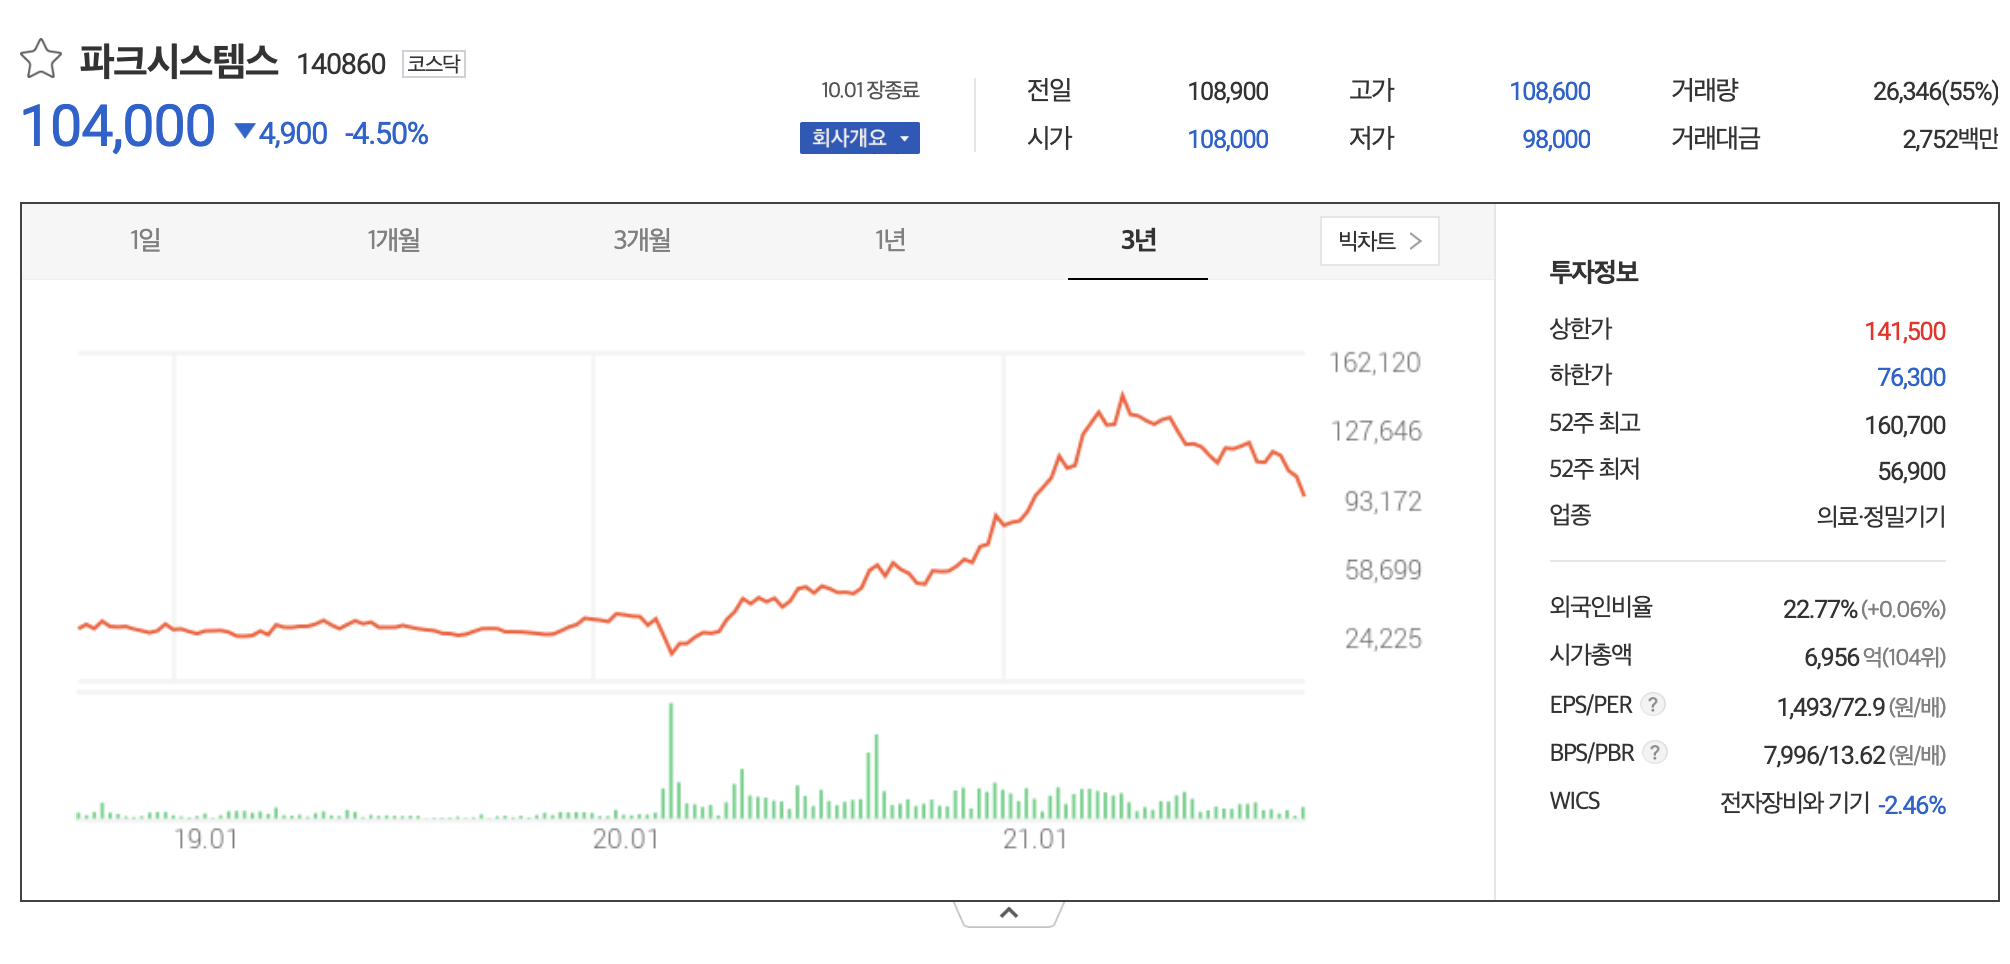Click the 1,493/72.9 EPS/PER value
The height and width of the screenshot is (964, 2010).
point(1830,707)
